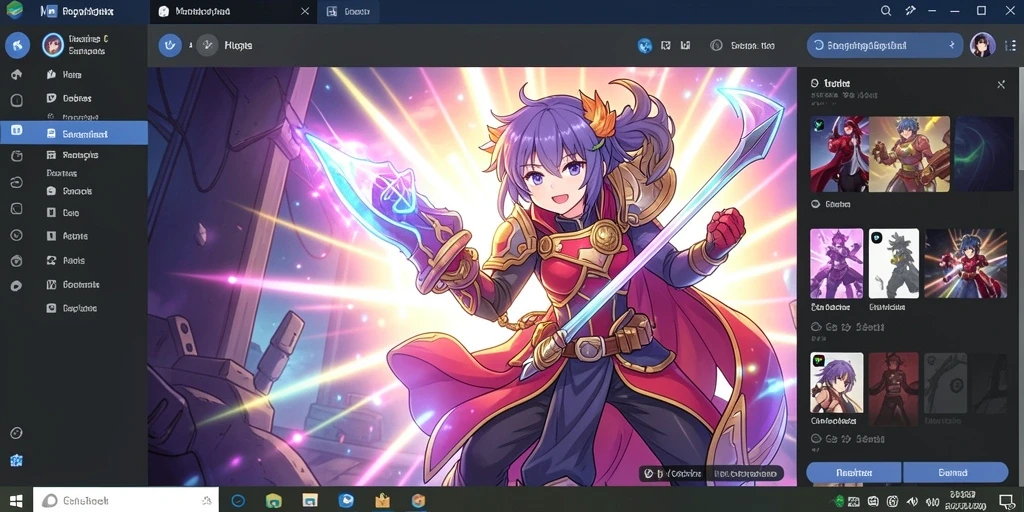Open the list menu icon beside the toolbar avatar
The image size is (1024, 512).
[x=1012, y=45]
